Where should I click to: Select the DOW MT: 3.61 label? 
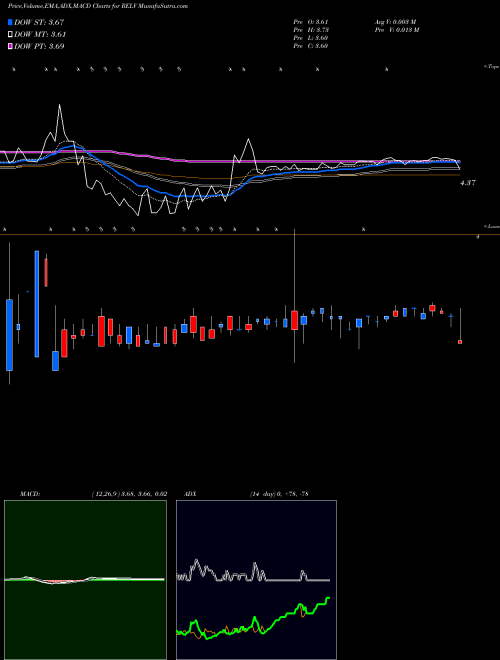(x=40, y=34)
